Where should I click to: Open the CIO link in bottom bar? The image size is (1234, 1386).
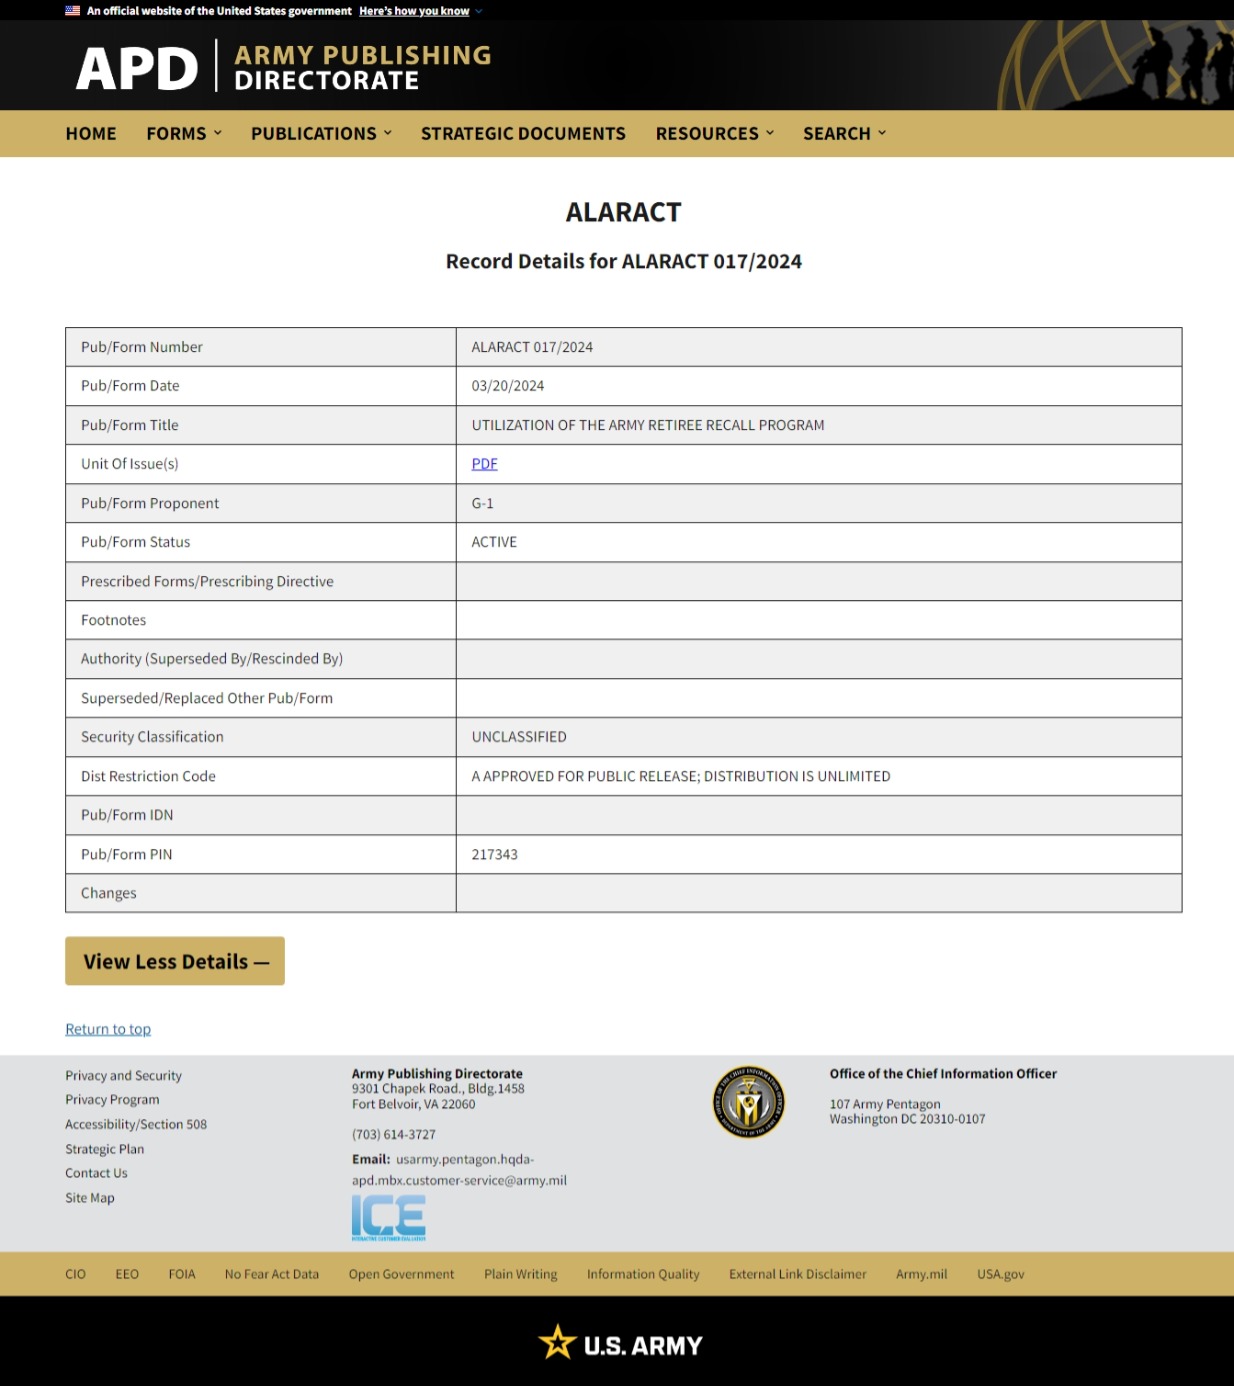[76, 1274]
